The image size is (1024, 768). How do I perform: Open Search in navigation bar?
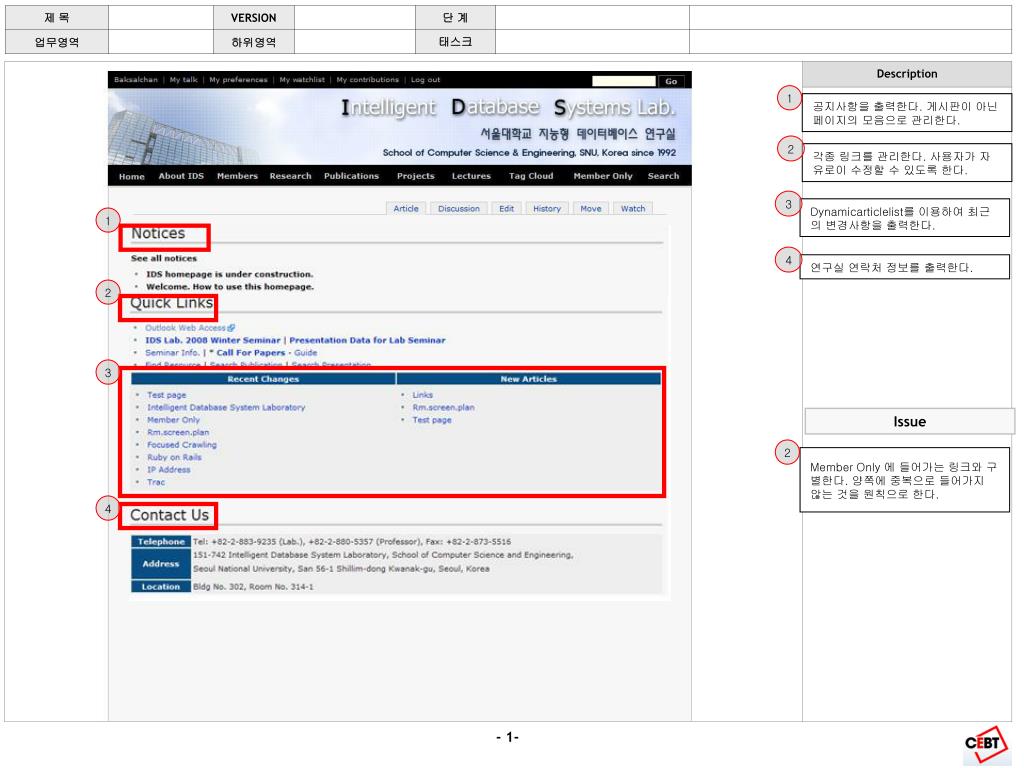(x=664, y=176)
